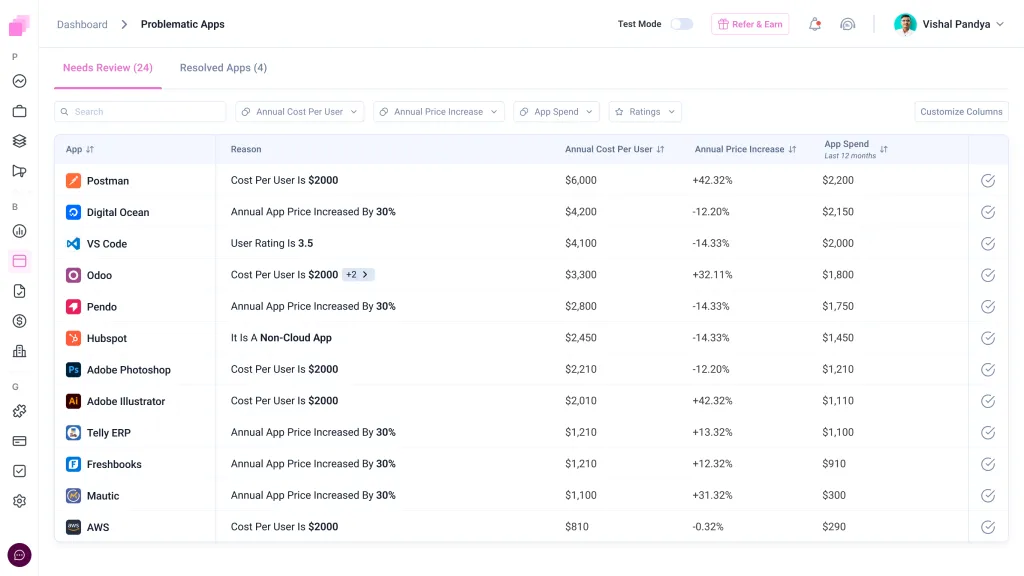This screenshot has height=576, width=1024.
Task: Open the stacked layers icon in sidebar
Action: tap(20, 141)
